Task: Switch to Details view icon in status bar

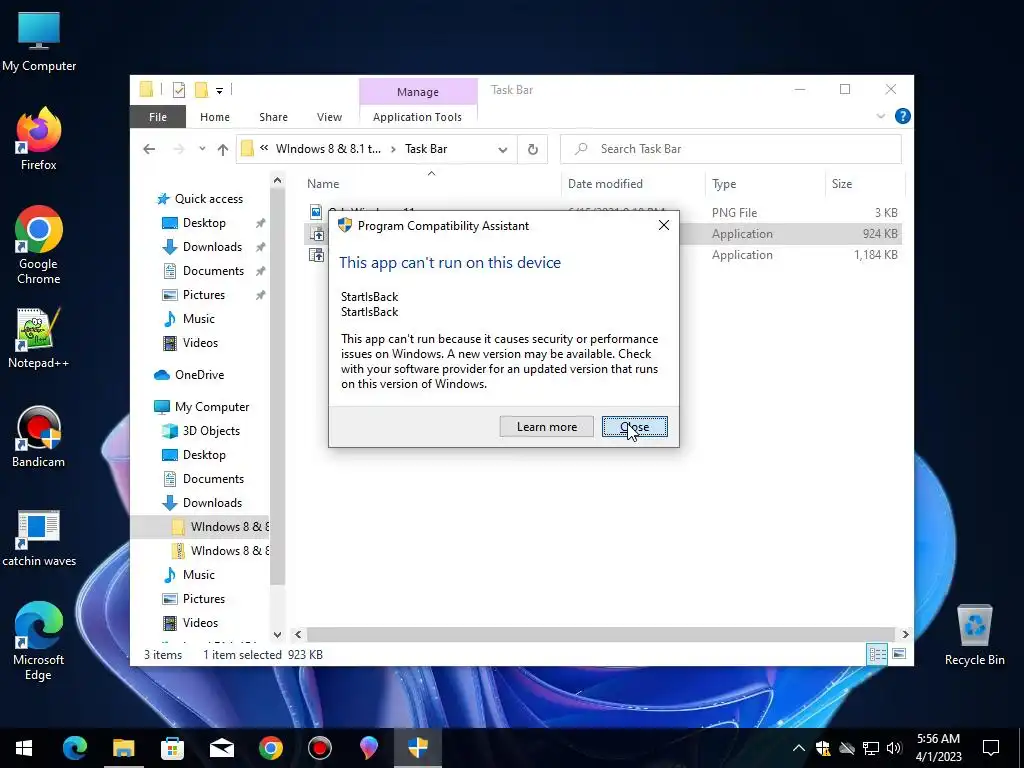Action: [877, 654]
